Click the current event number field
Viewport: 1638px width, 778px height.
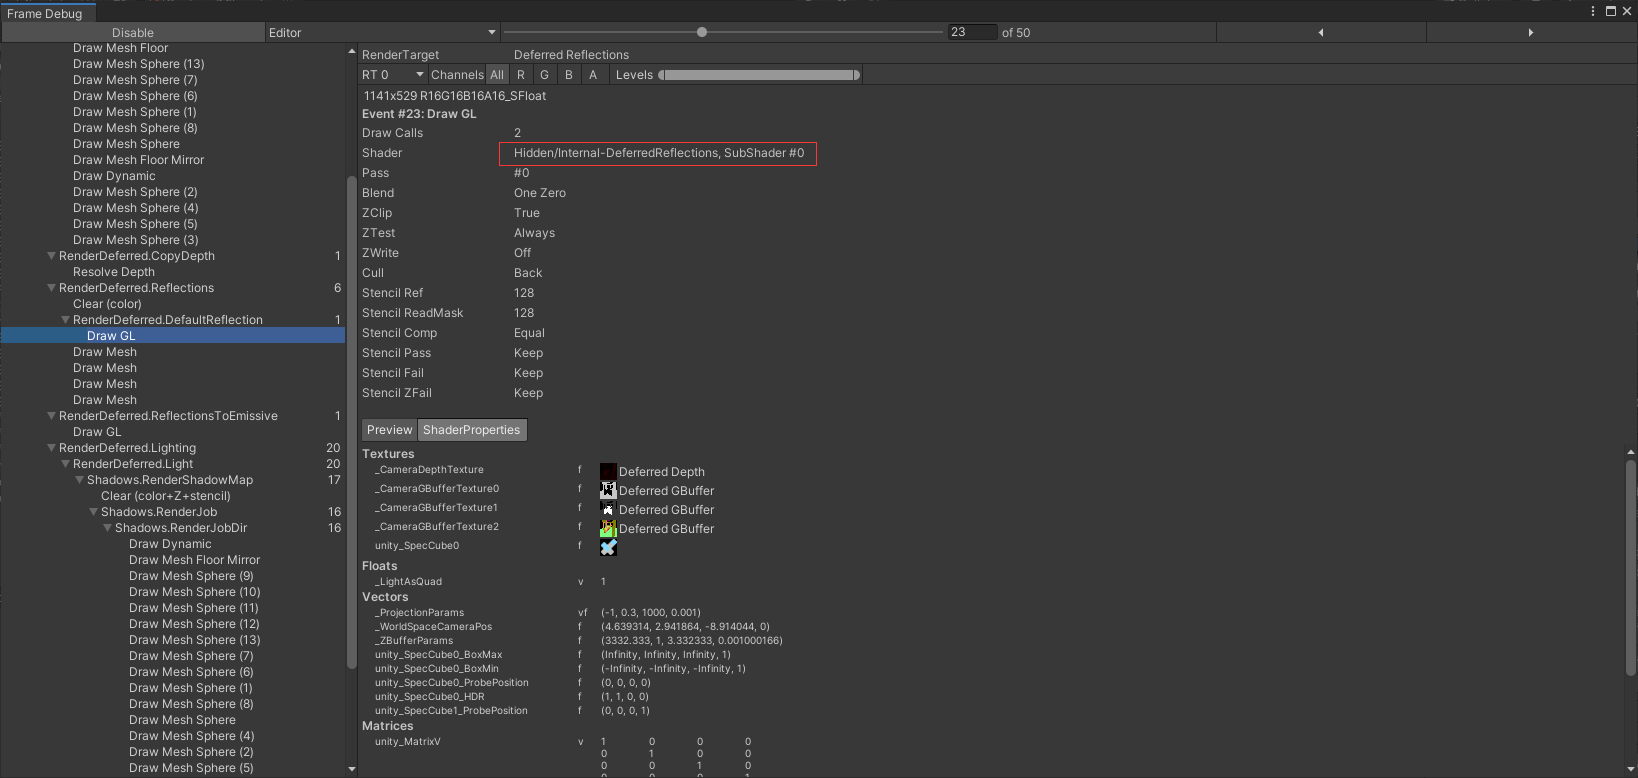click(x=972, y=33)
